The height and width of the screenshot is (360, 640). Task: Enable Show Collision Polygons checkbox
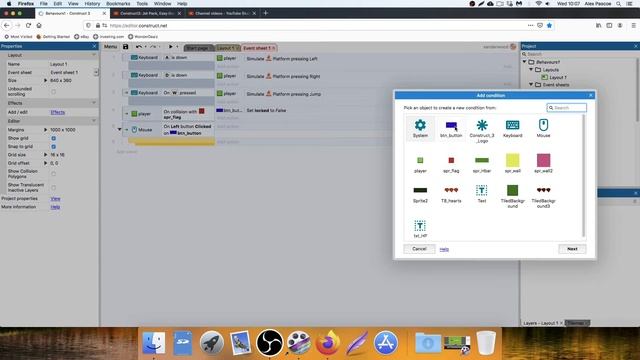tap(53, 174)
